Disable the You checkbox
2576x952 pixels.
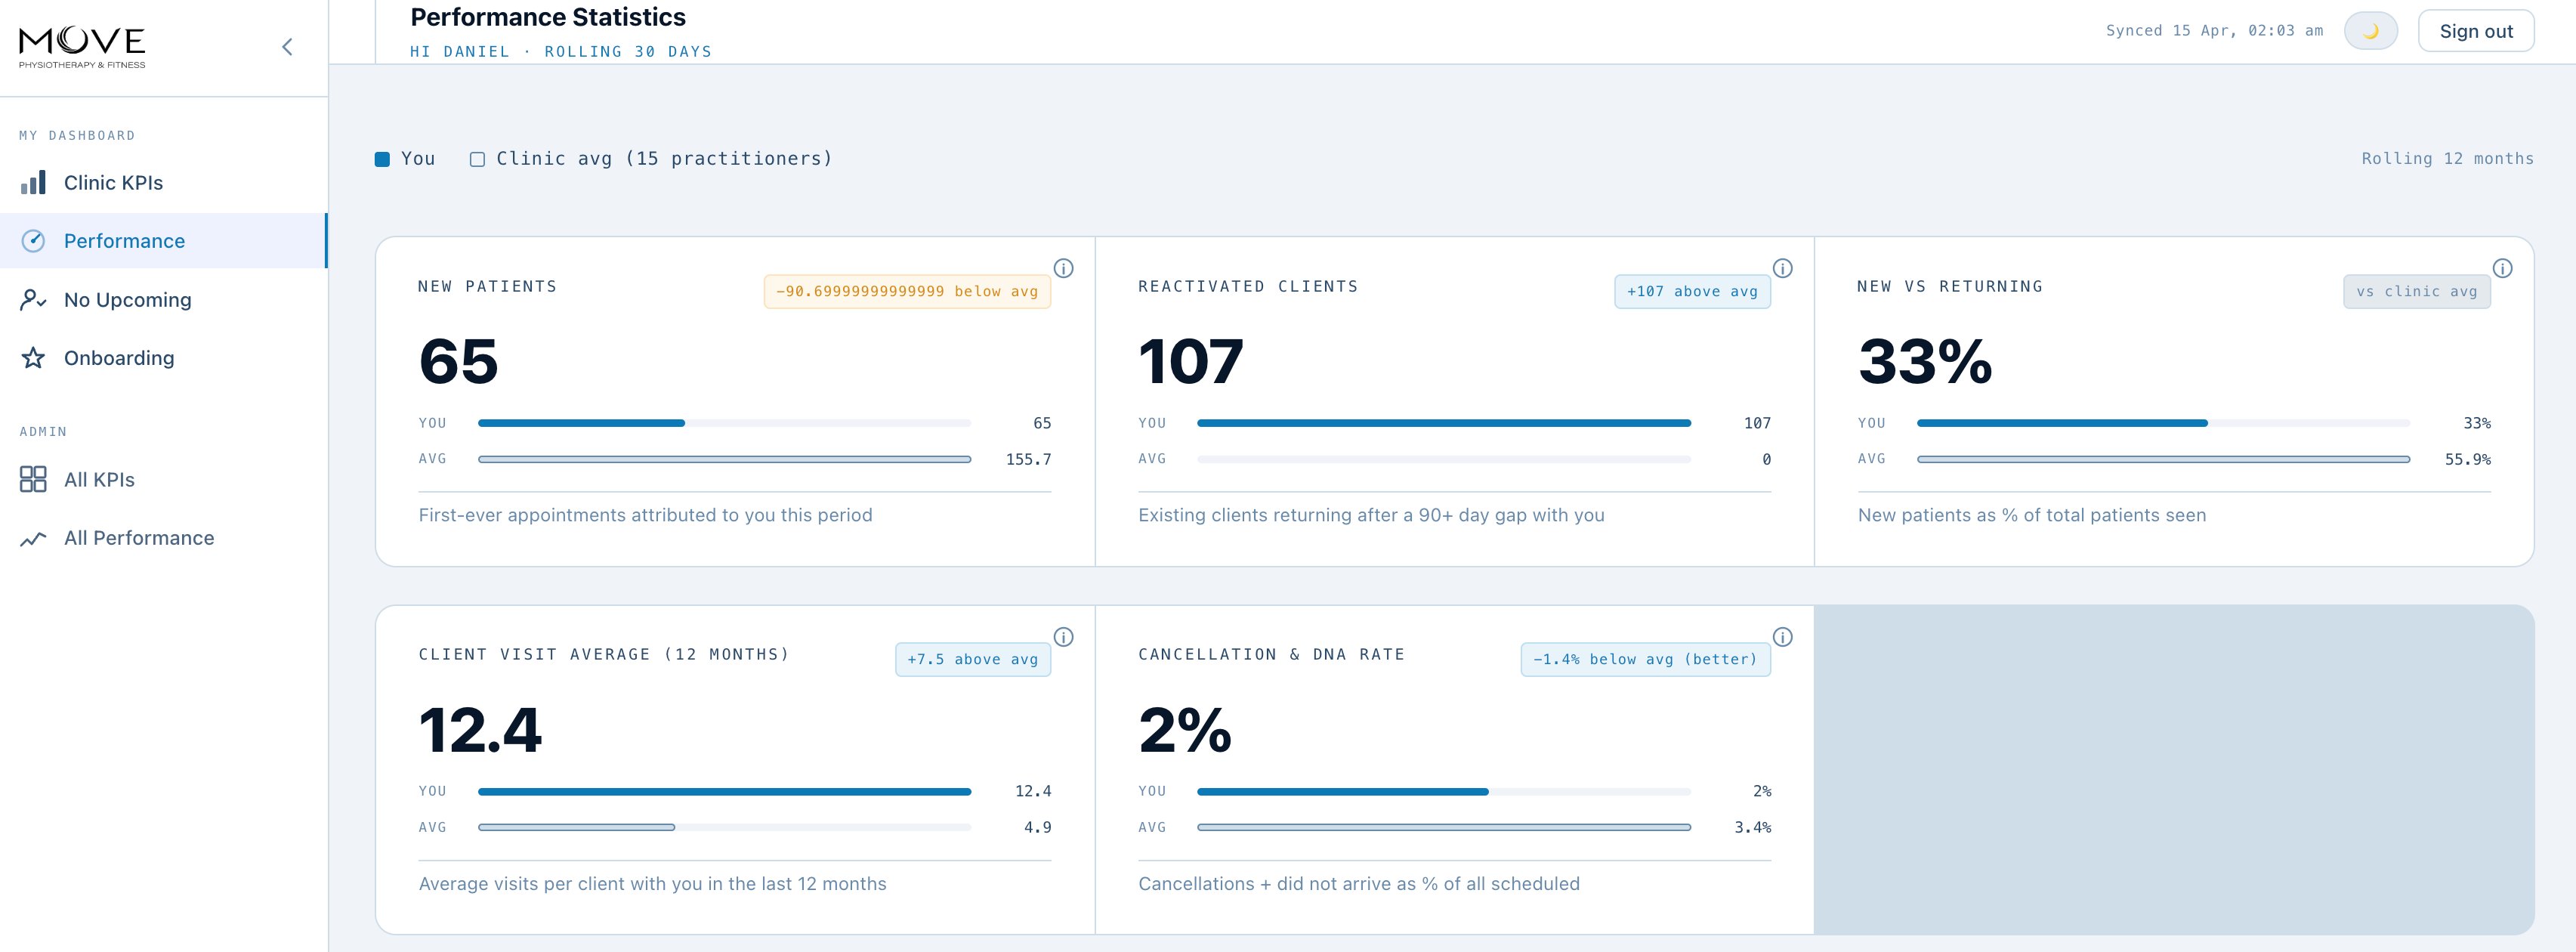point(382,158)
